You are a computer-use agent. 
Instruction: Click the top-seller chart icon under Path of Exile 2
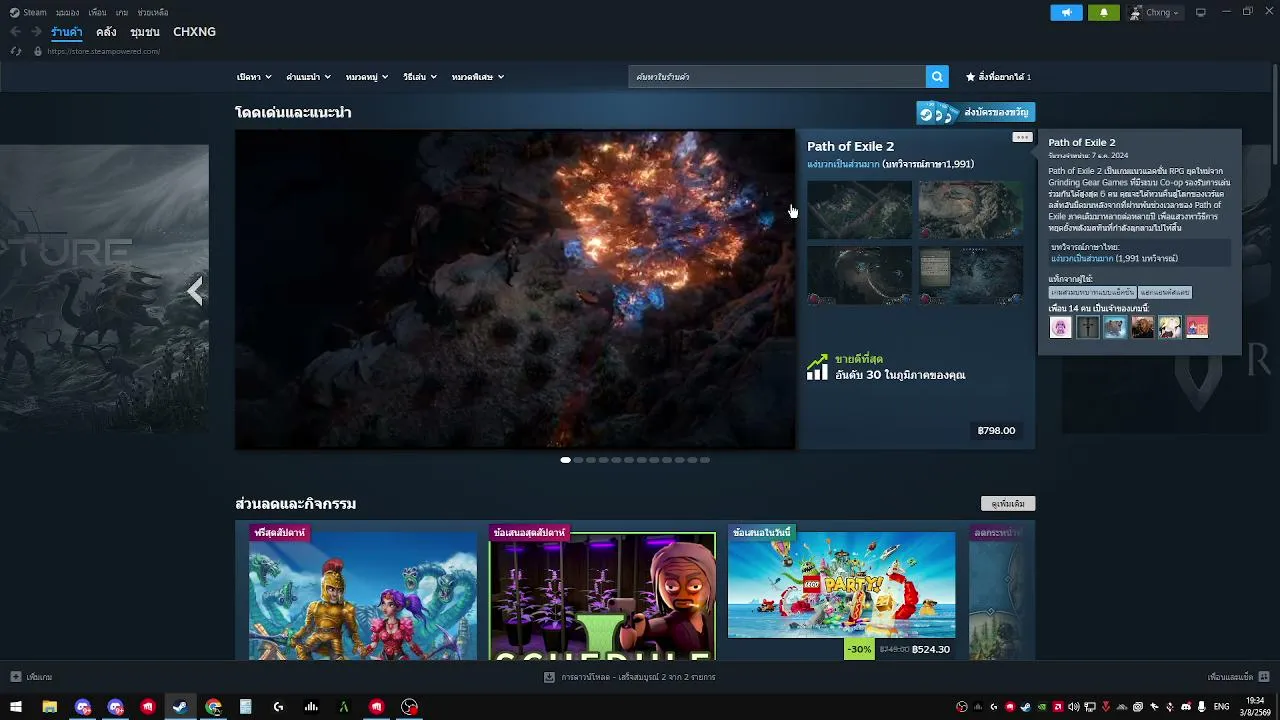click(x=817, y=367)
